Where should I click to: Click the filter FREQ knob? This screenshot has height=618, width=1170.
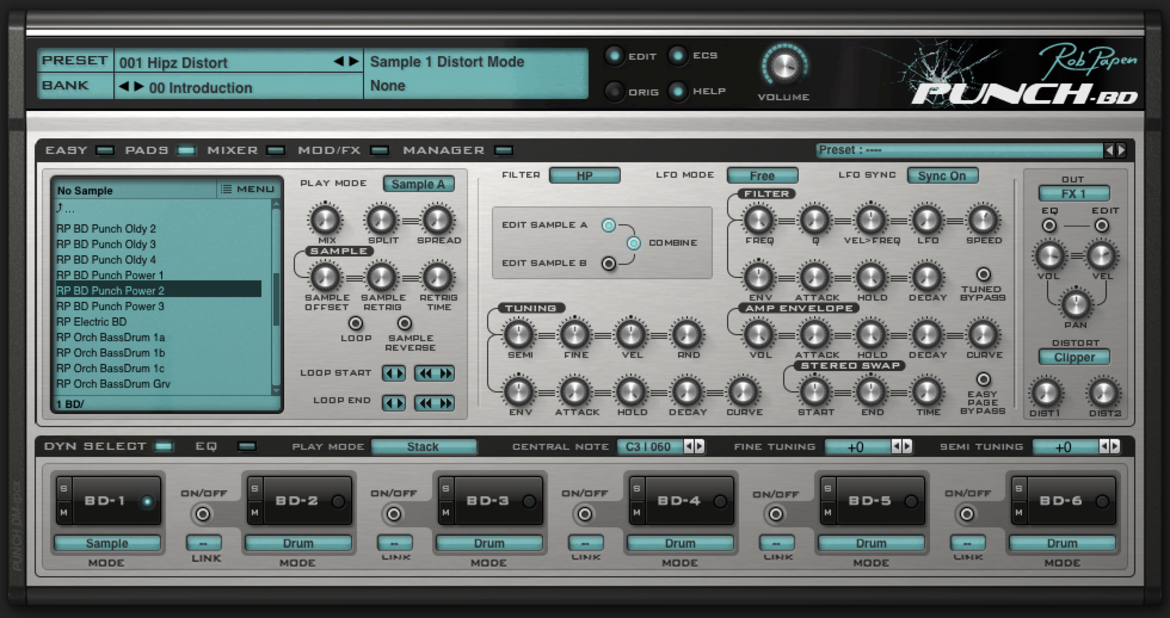pyautogui.click(x=759, y=219)
